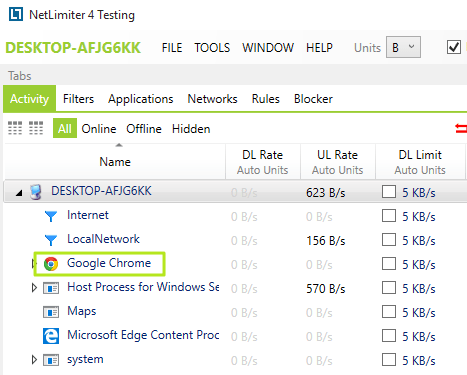Open the FILE menu
The image size is (467, 375).
pos(172,48)
